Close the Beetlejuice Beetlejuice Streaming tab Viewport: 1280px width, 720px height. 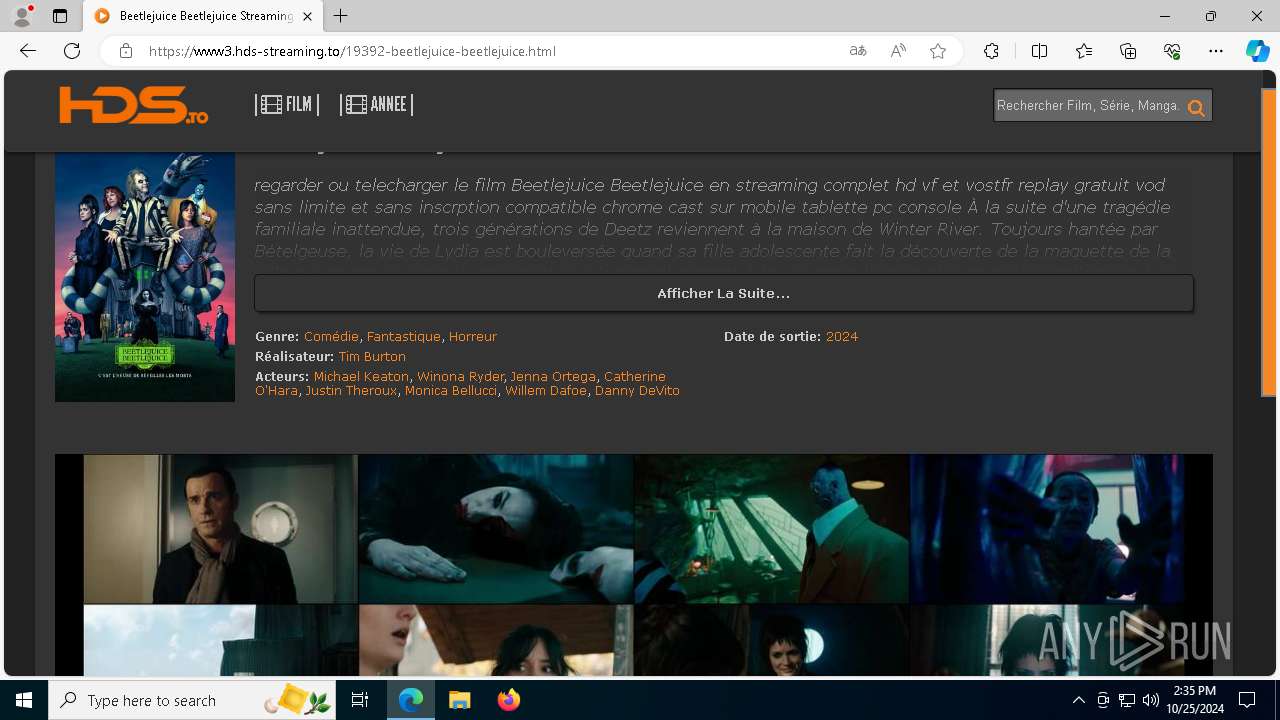coord(310,16)
